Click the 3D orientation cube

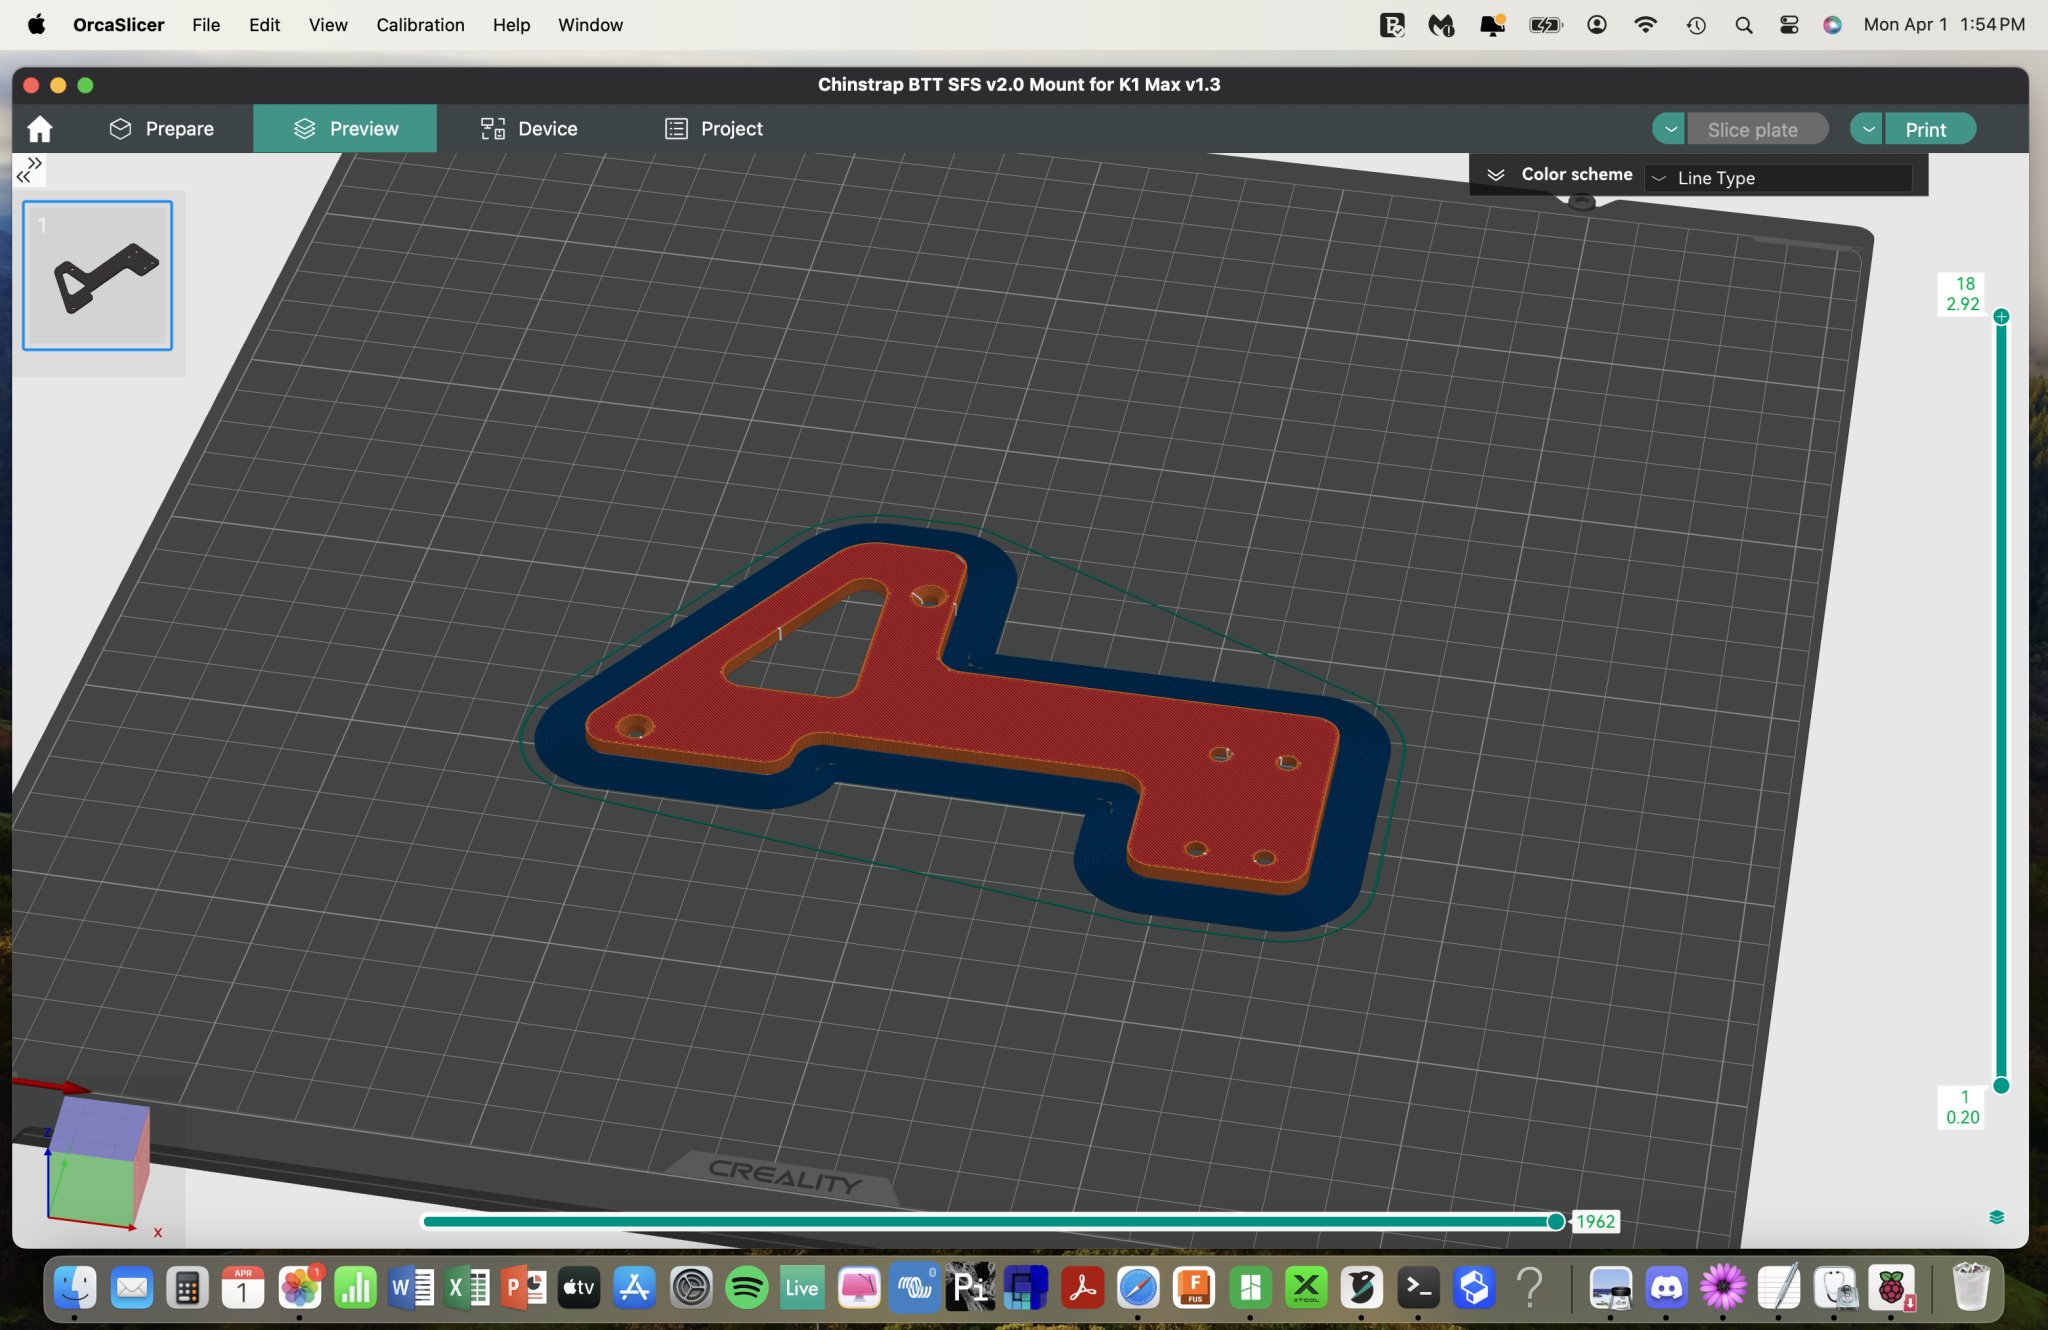click(x=98, y=1162)
